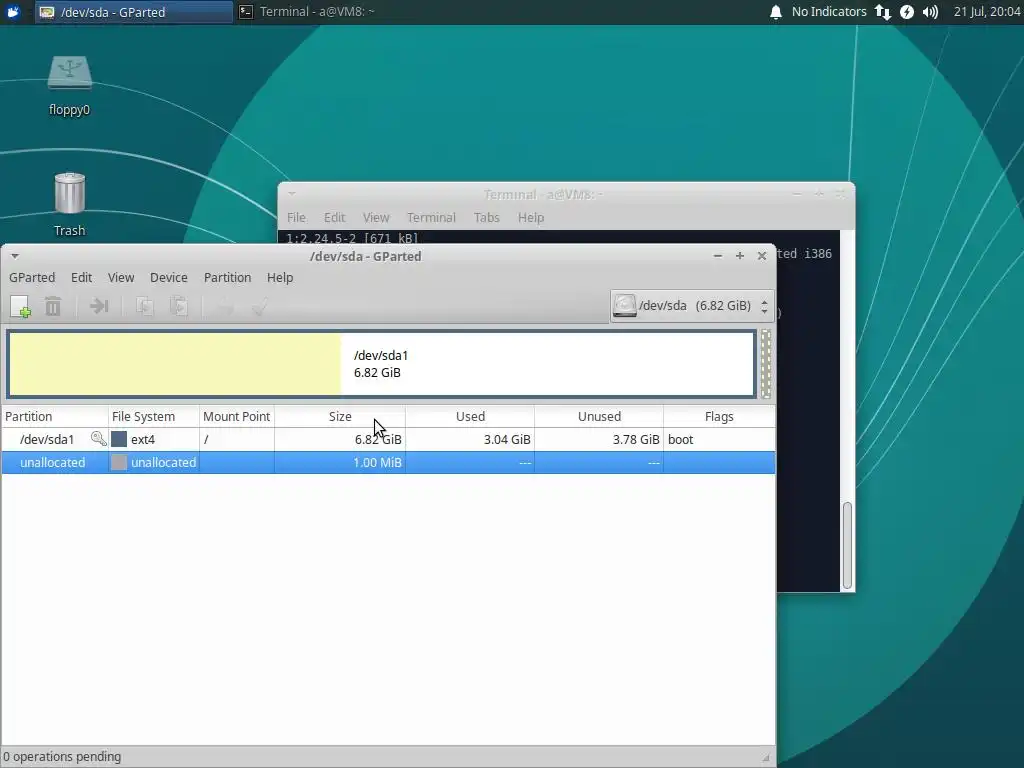The image size is (1024, 768).
Task: Click the ext4 color swatch
Action: point(118,439)
